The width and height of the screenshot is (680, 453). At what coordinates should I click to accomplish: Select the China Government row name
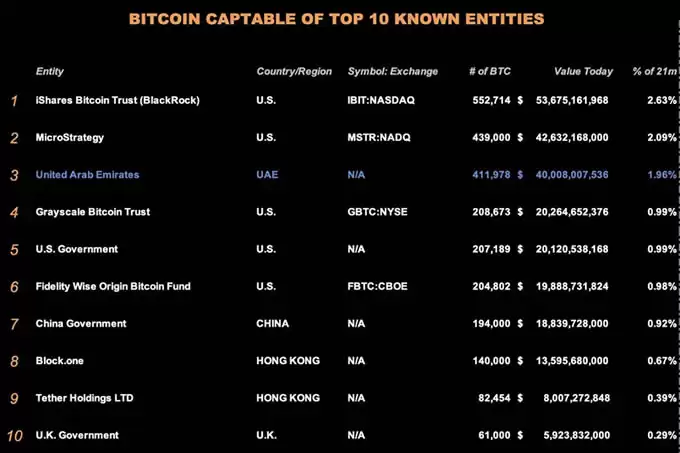tap(81, 324)
